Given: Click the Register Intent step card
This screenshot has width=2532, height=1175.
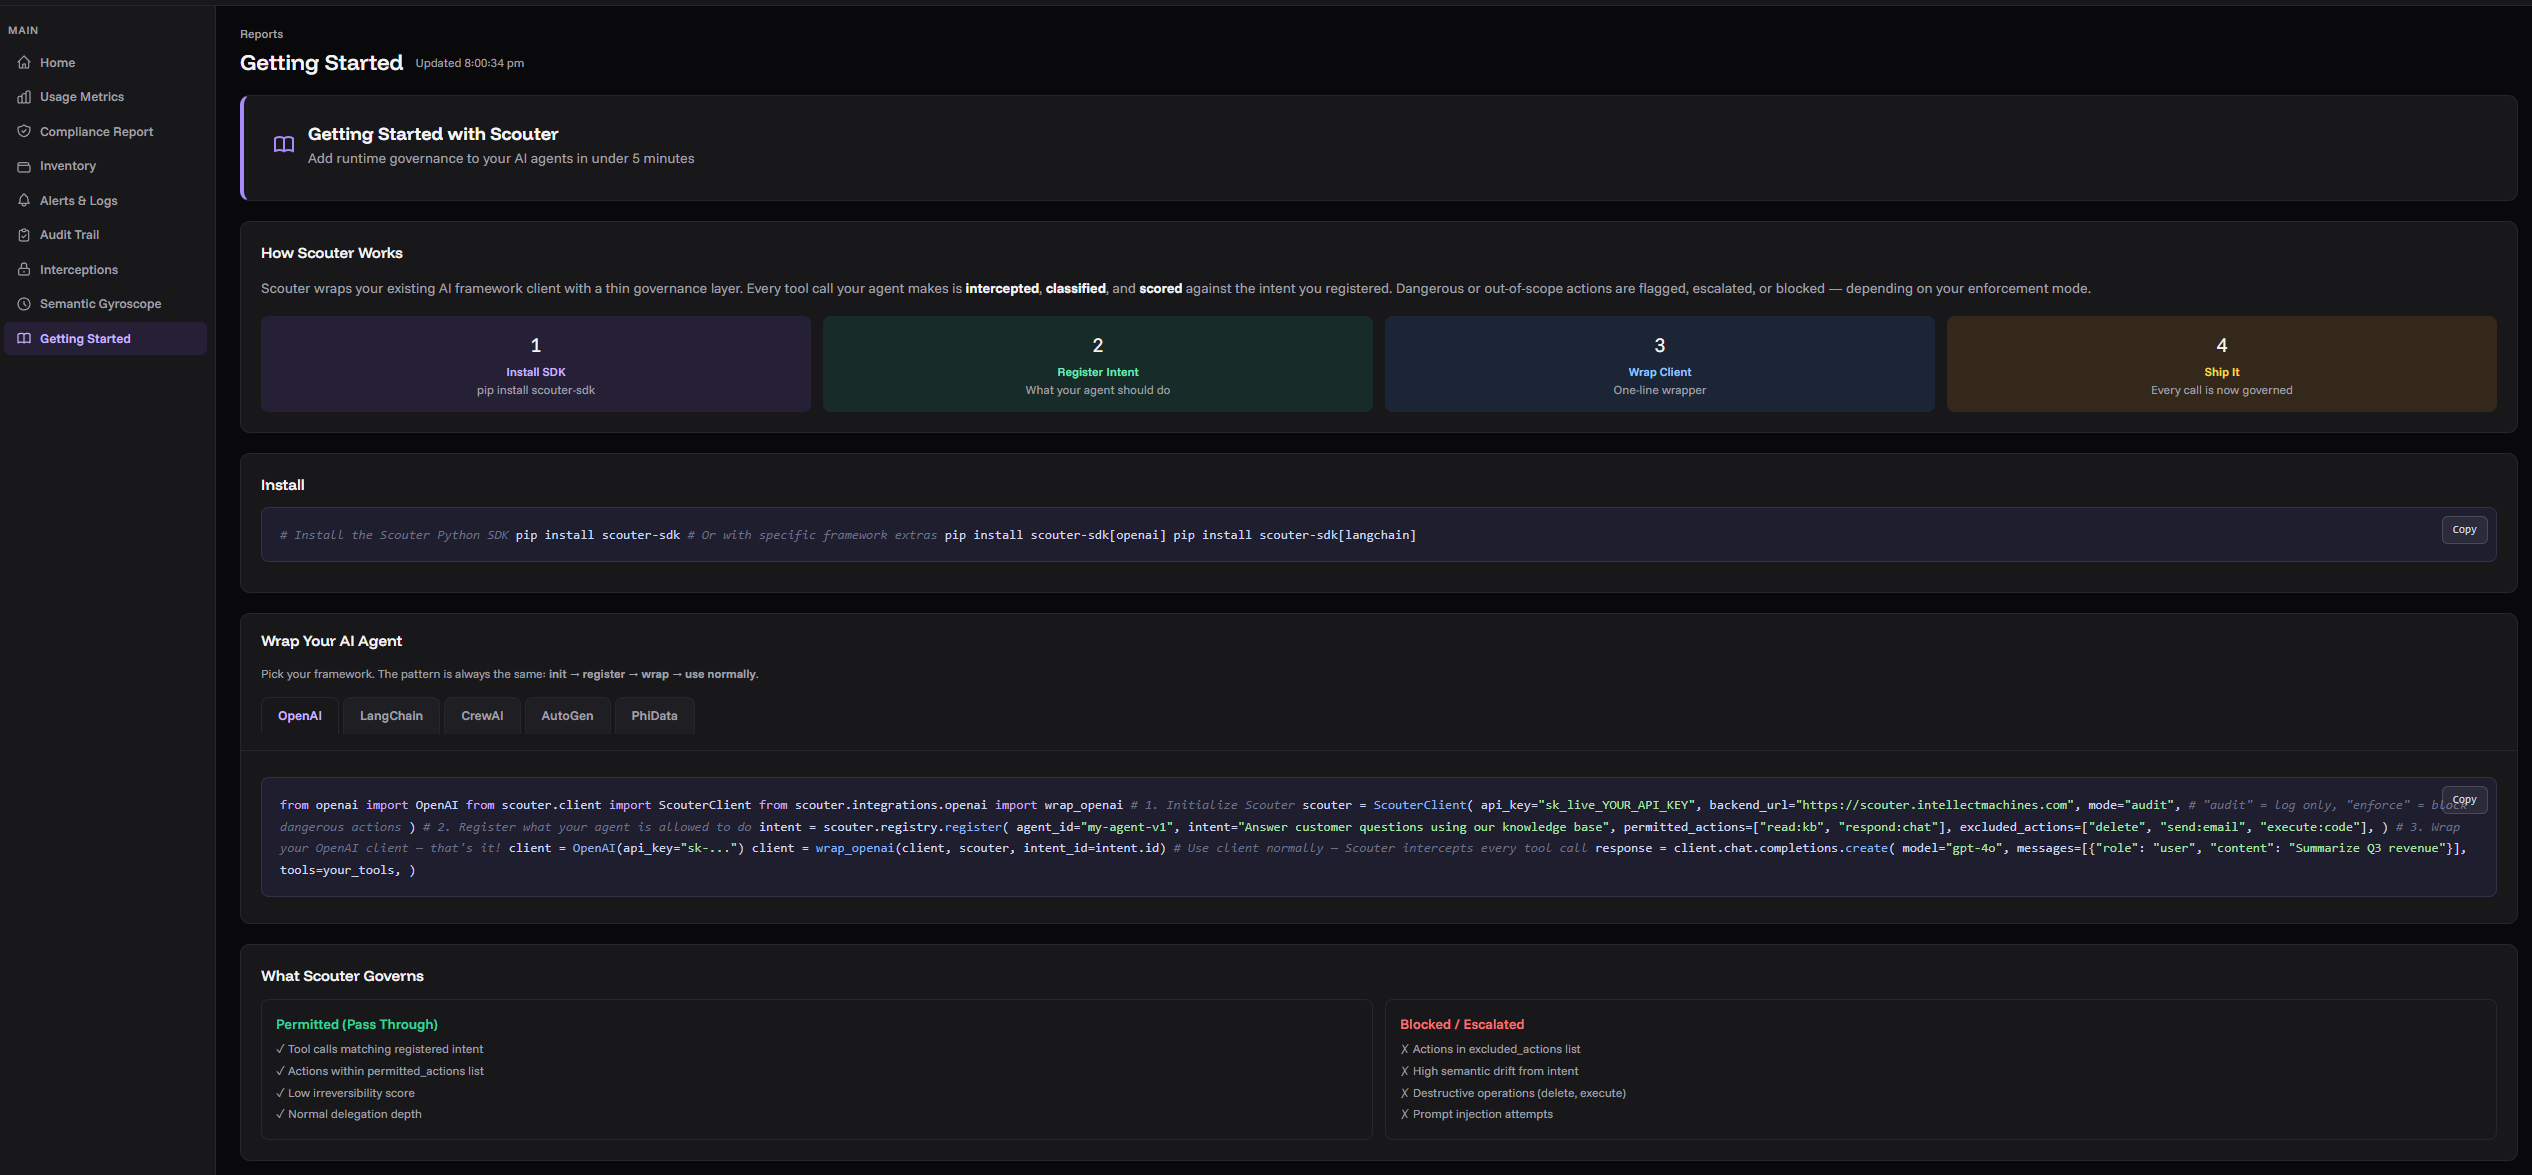Looking at the screenshot, I should pyautogui.click(x=1097, y=365).
